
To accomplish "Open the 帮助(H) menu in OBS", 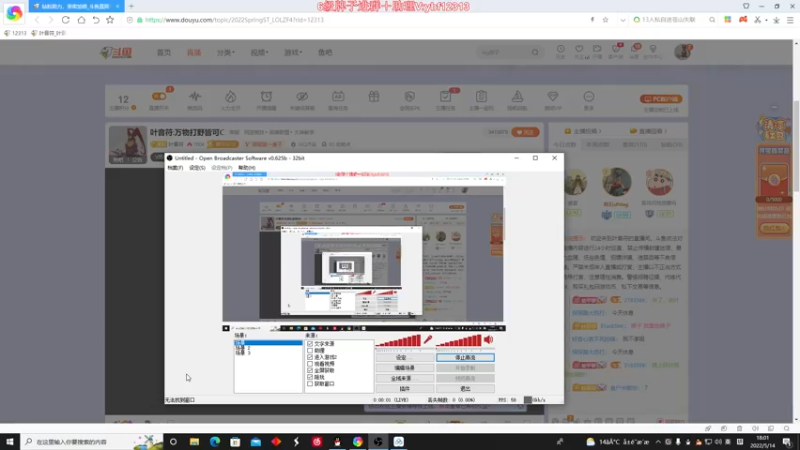I will pyautogui.click(x=246, y=168).
